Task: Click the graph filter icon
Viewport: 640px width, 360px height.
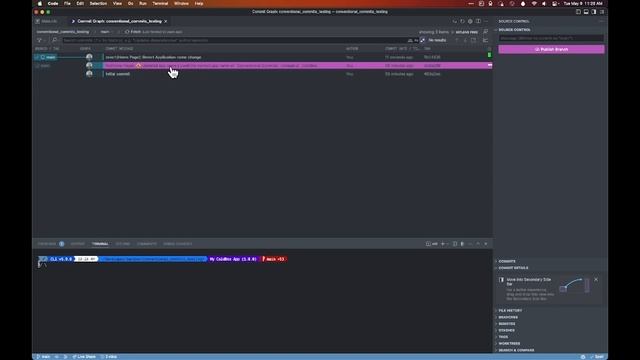Action: (40, 40)
